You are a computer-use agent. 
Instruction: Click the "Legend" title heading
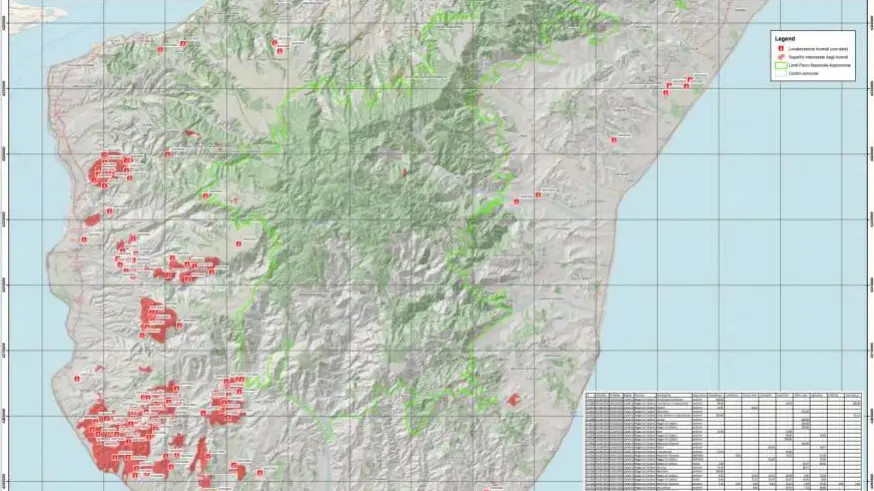point(784,38)
